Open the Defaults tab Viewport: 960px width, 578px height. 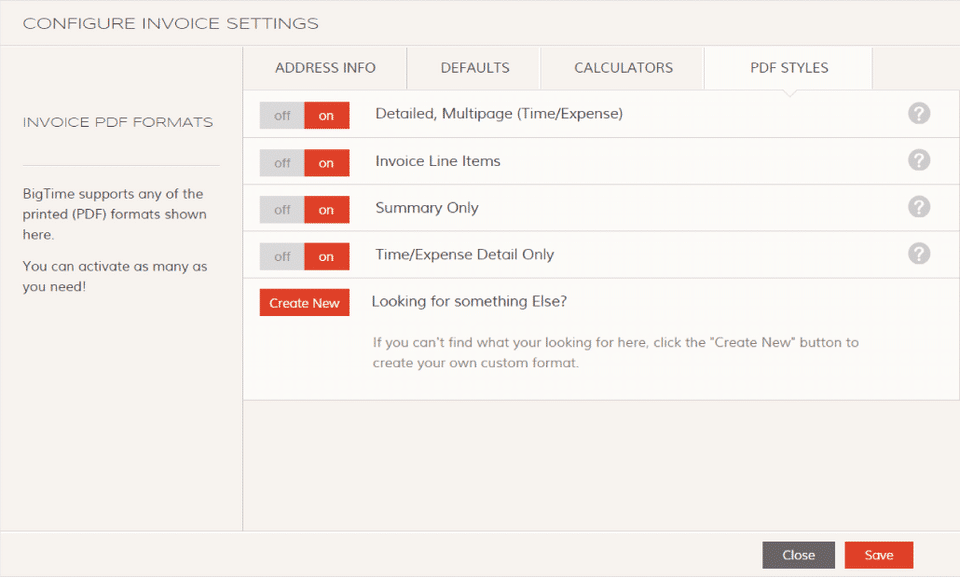coord(474,68)
